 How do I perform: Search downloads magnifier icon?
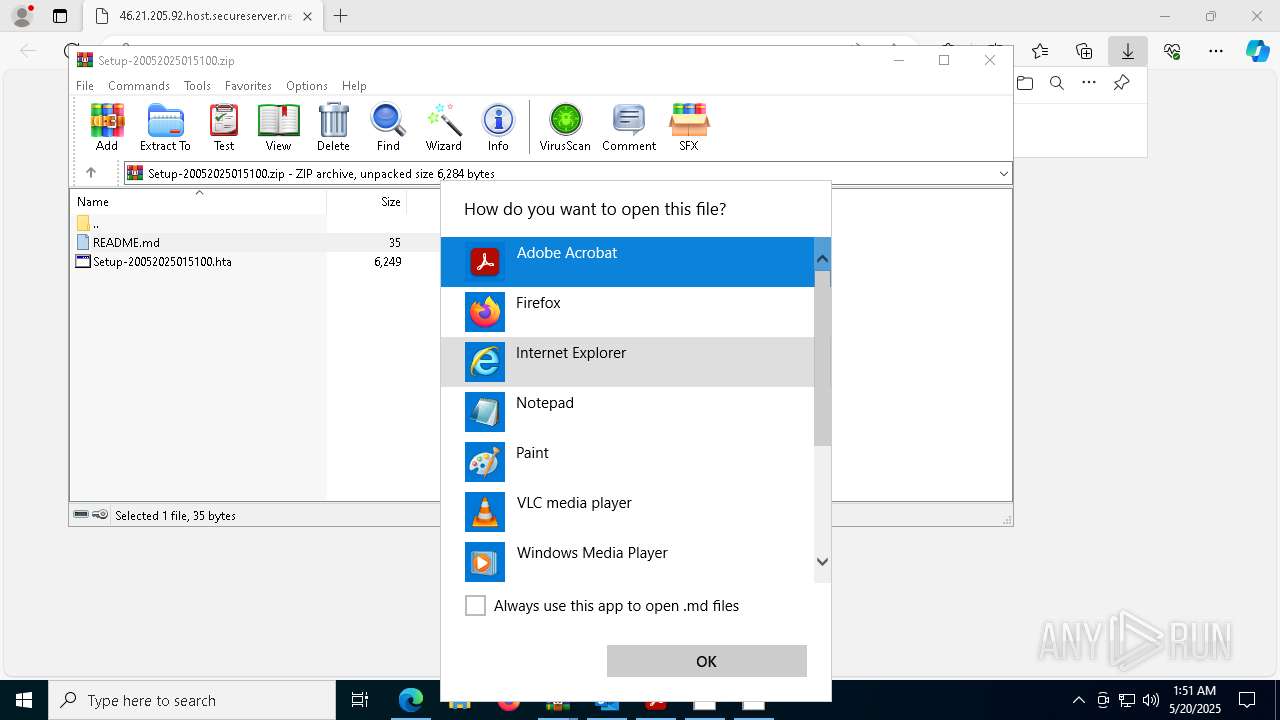coord(1057,83)
